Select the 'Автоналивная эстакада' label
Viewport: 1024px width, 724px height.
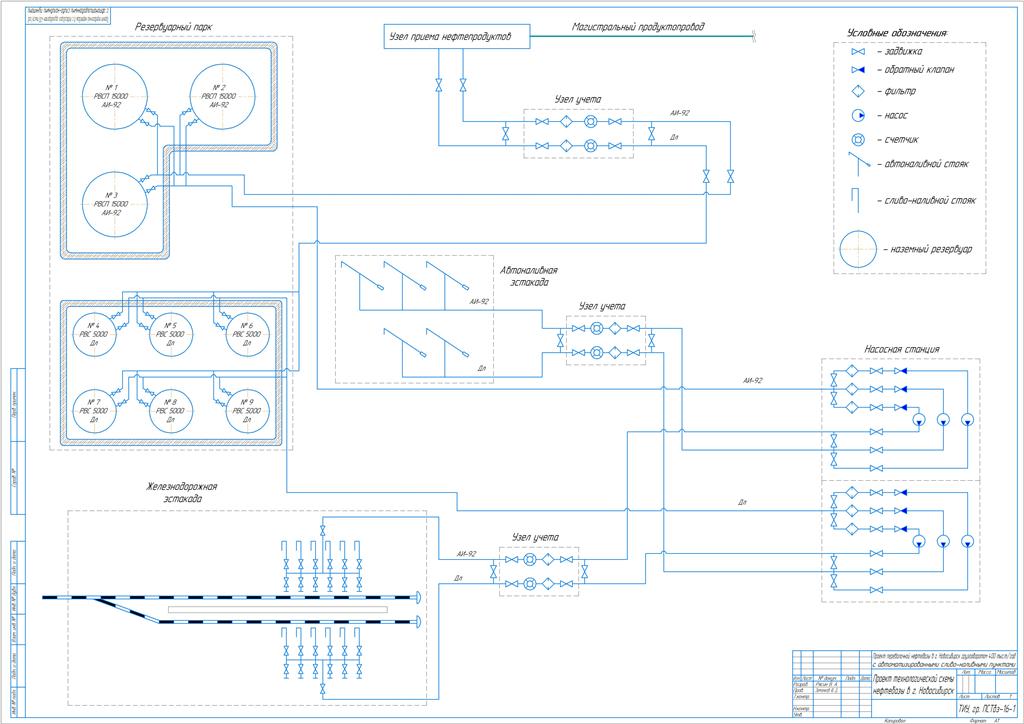(529, 276)
